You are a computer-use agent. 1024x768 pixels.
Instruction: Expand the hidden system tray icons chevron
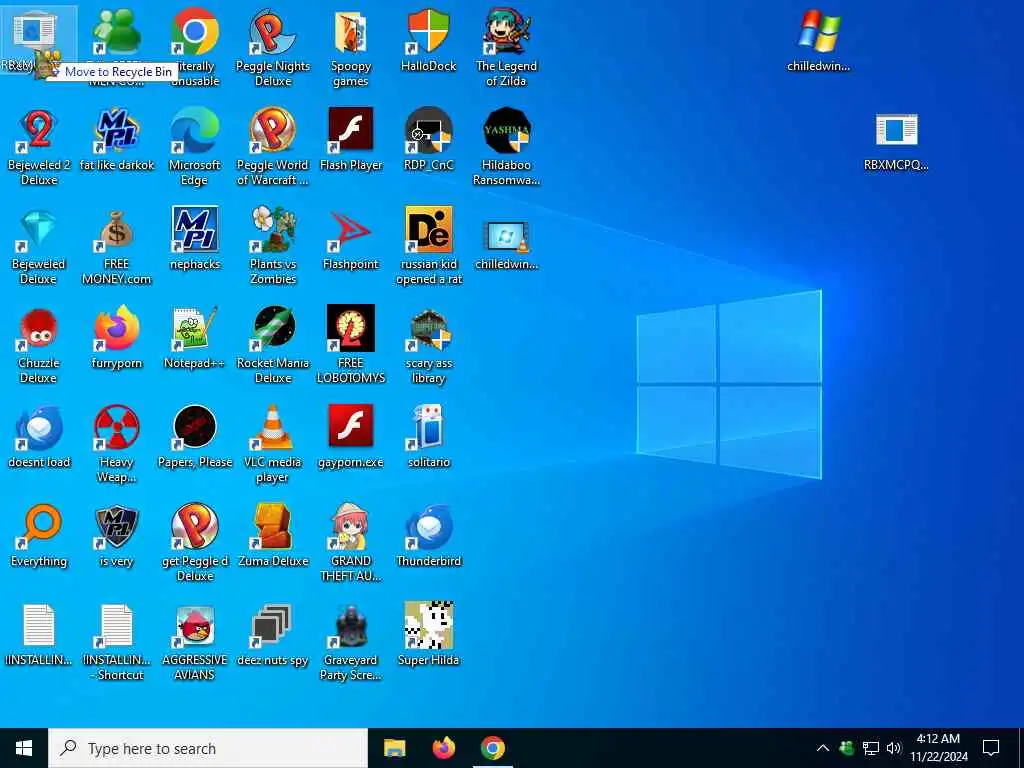(823, 748)
